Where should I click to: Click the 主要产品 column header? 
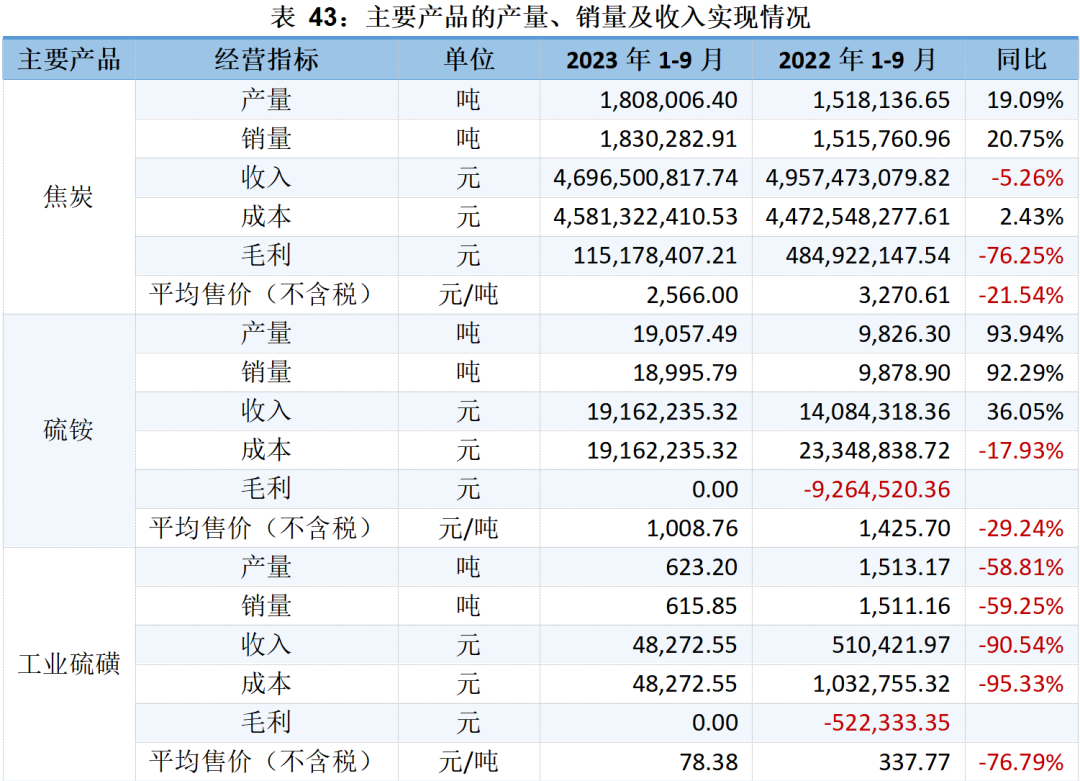pyautogui.click(x=68, y=59)
